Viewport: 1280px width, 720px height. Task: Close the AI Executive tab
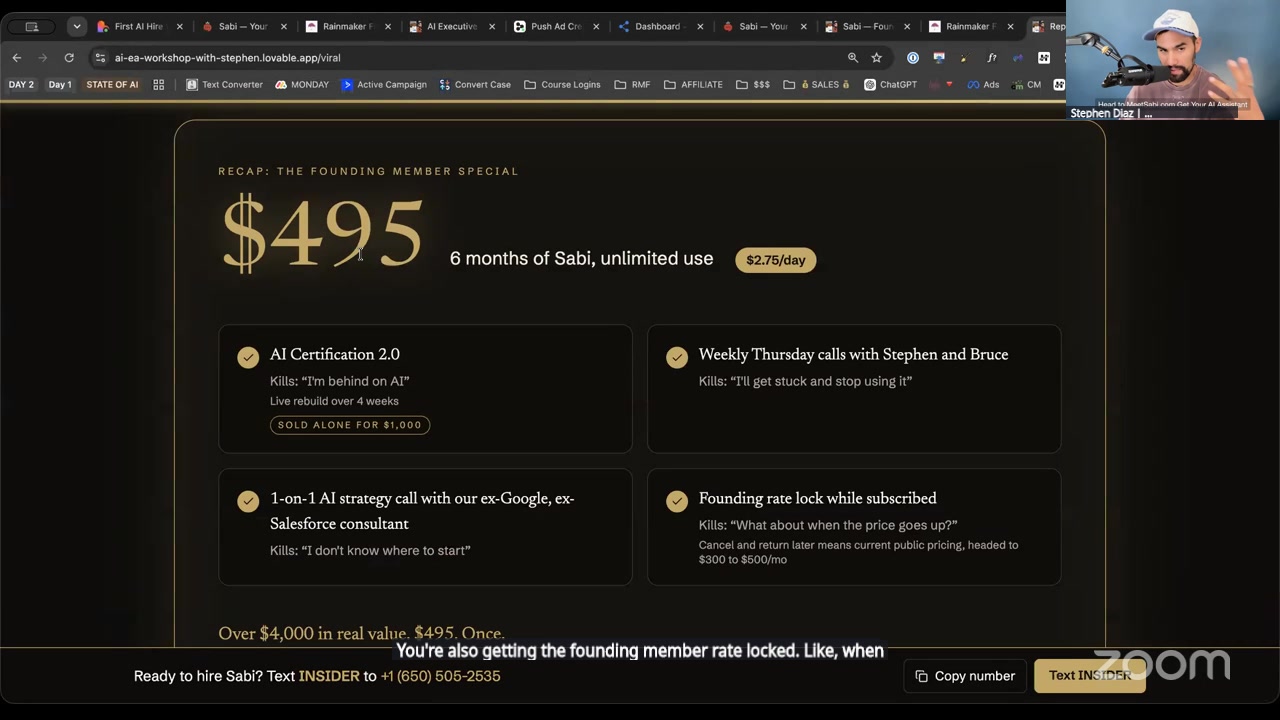click(x=492, y=27)
